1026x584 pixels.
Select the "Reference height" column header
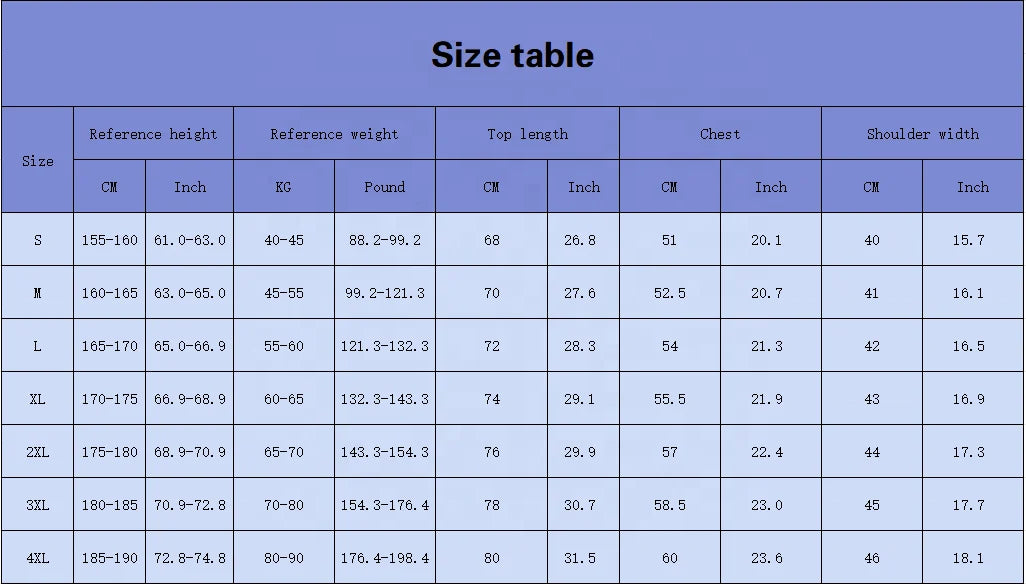[x=153, y=134]
